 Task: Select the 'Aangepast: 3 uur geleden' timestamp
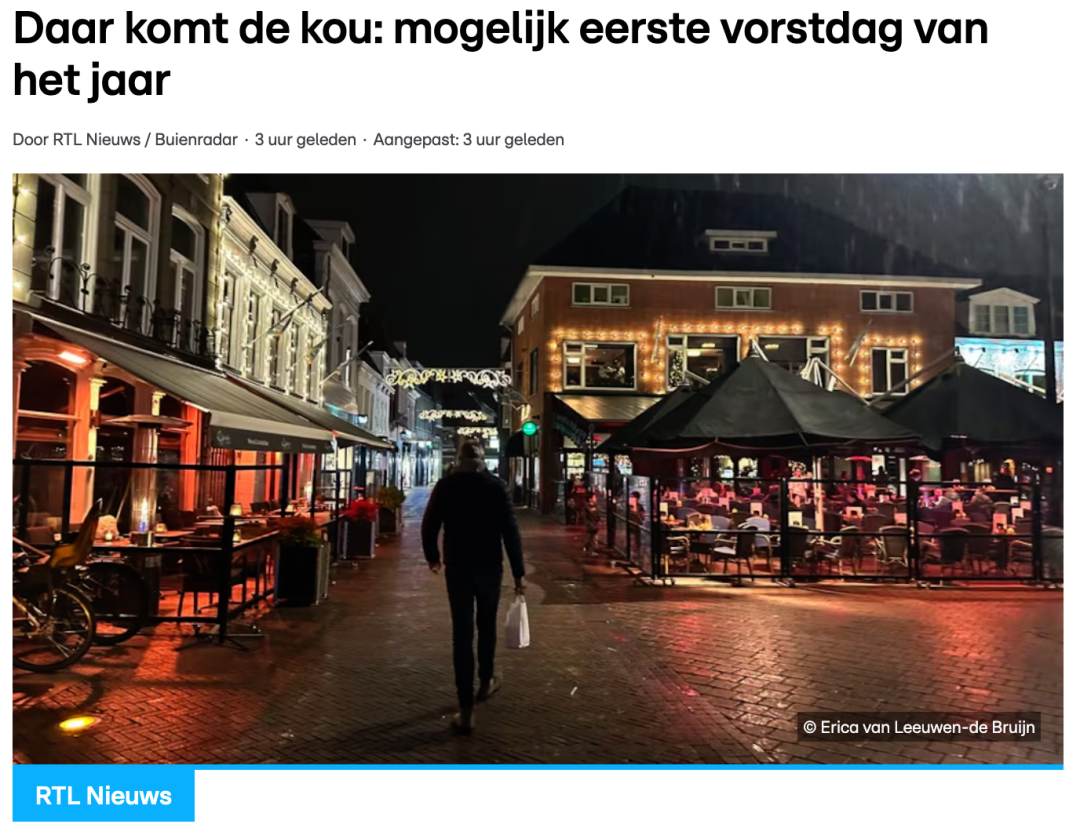(468, 140)
